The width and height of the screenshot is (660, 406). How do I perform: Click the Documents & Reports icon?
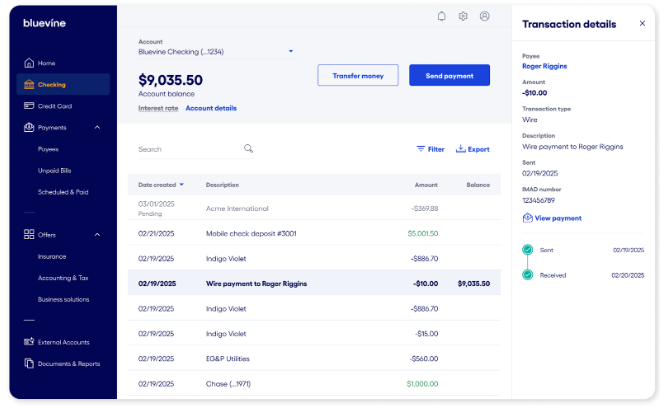pyautogui.click(x=29, y=364)
